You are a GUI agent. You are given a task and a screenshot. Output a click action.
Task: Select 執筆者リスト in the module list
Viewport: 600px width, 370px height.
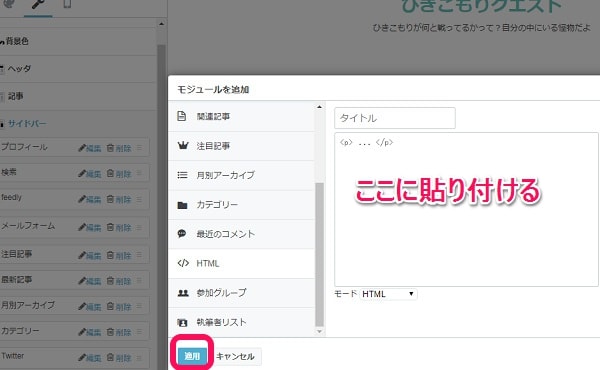click(241, 323)
